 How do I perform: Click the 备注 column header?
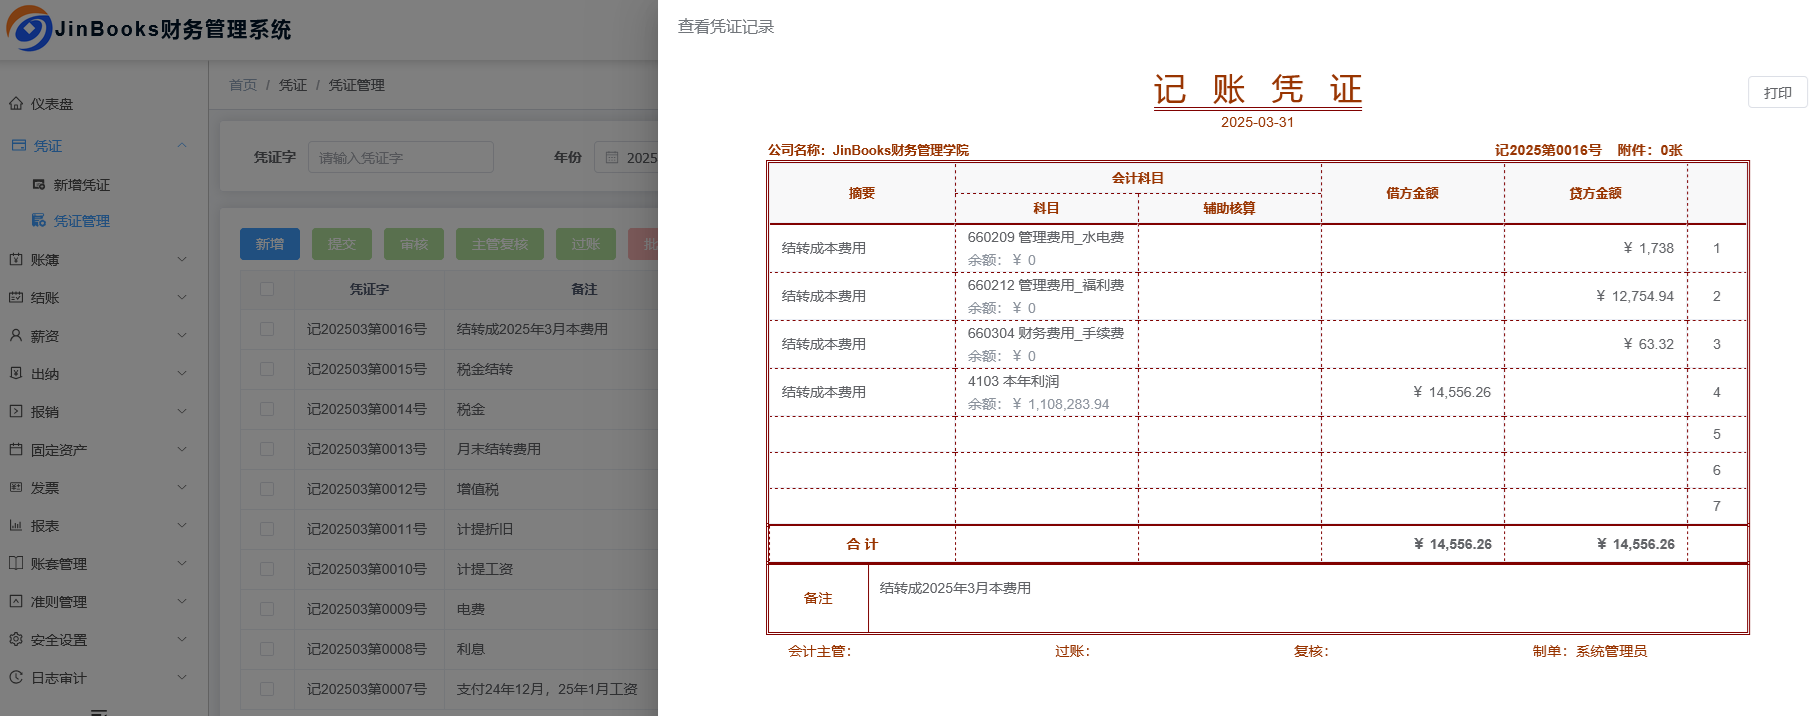(x=584, y=288)
